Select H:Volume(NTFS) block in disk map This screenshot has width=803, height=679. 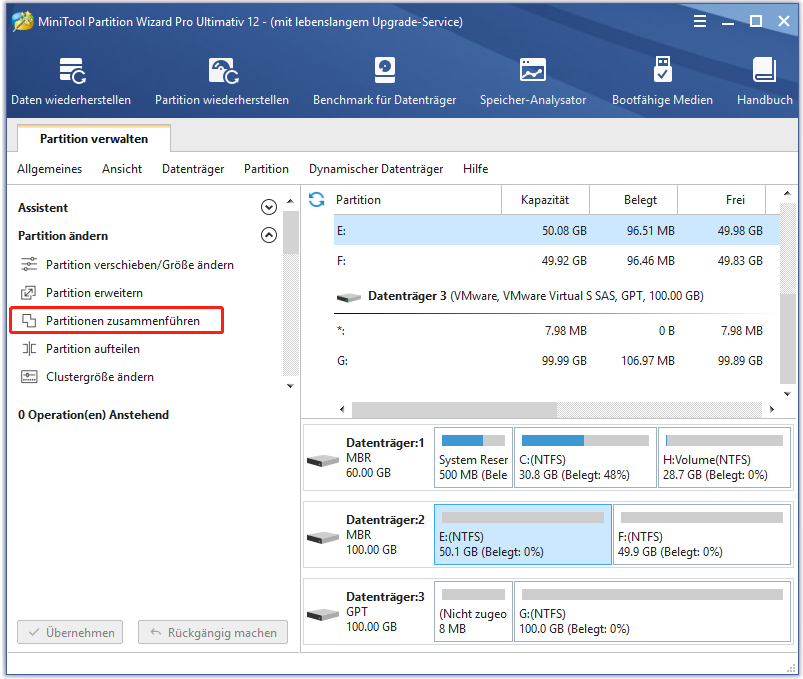(x=725, y=458)
